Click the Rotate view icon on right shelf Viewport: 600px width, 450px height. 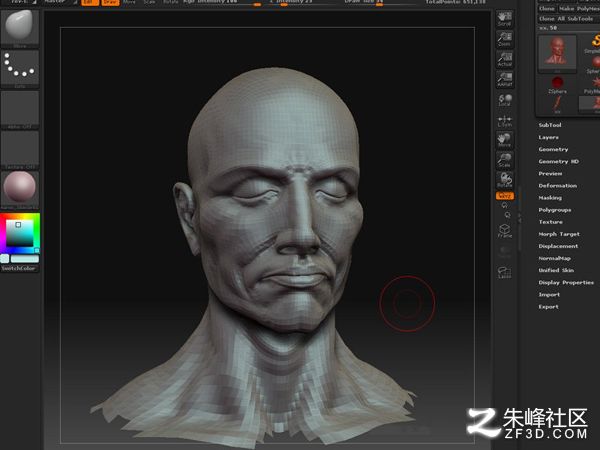[x=505, y=180]
